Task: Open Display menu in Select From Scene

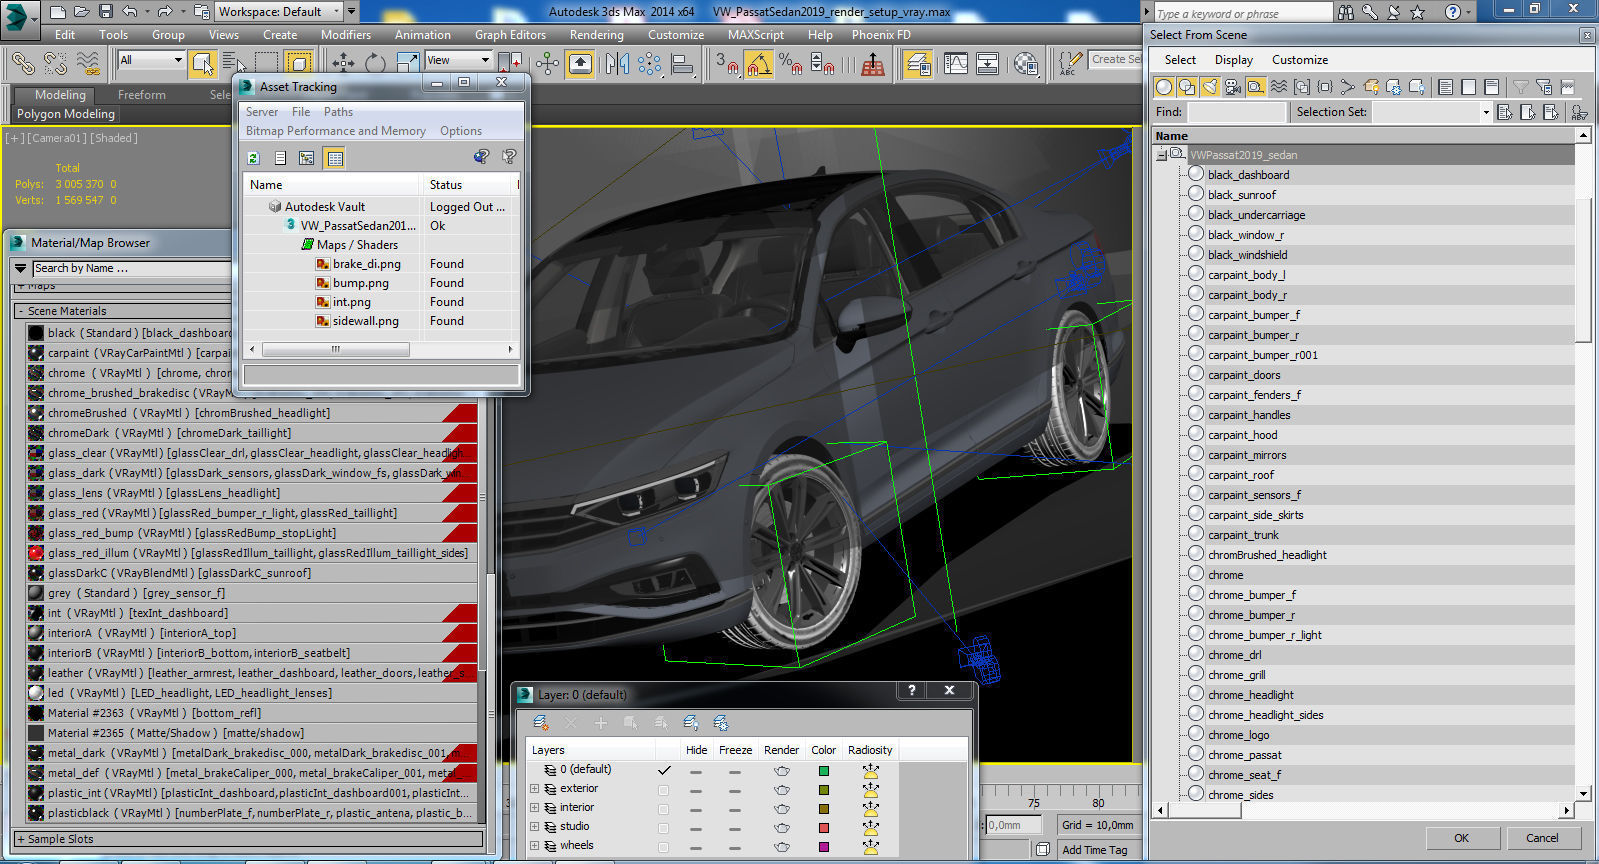Action: (x=1233, y=60)
